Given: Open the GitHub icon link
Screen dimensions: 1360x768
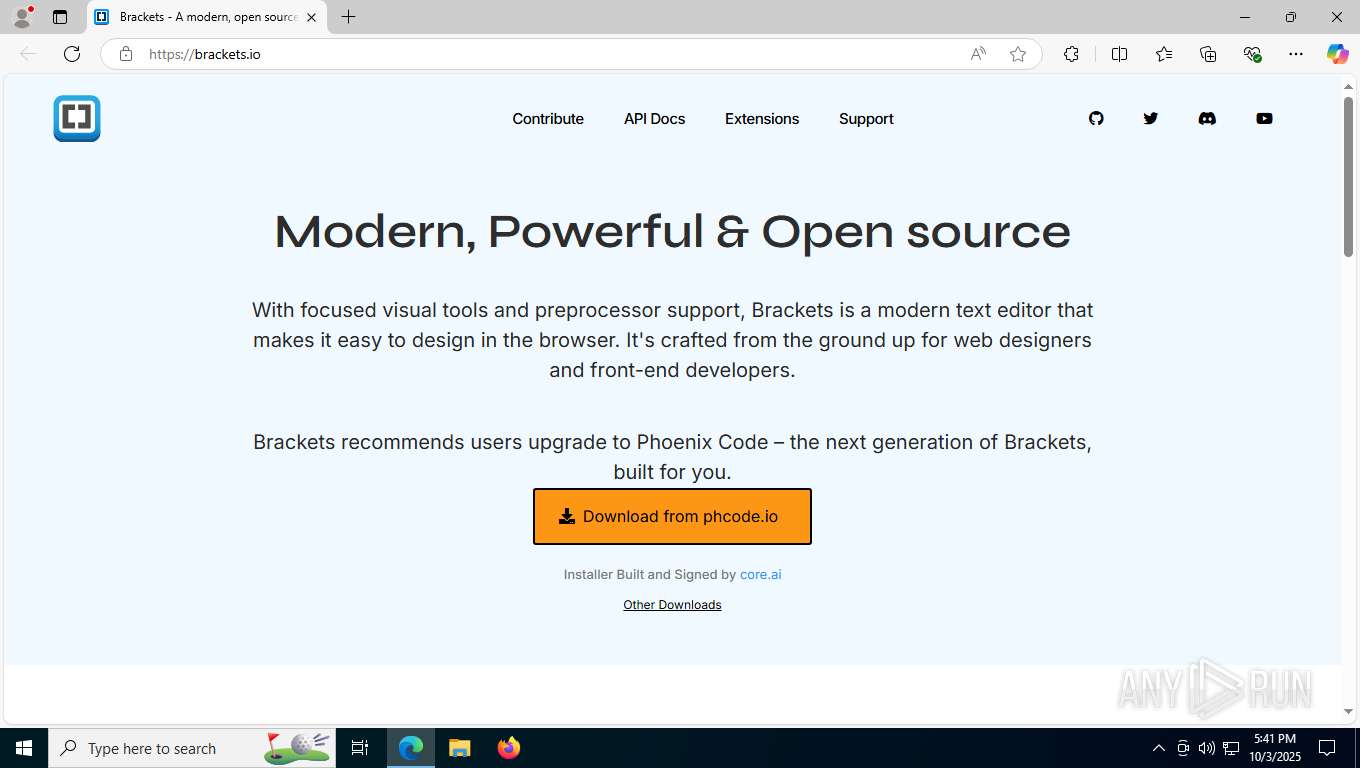Looking at the screenshot, I should click(1096, 118).
